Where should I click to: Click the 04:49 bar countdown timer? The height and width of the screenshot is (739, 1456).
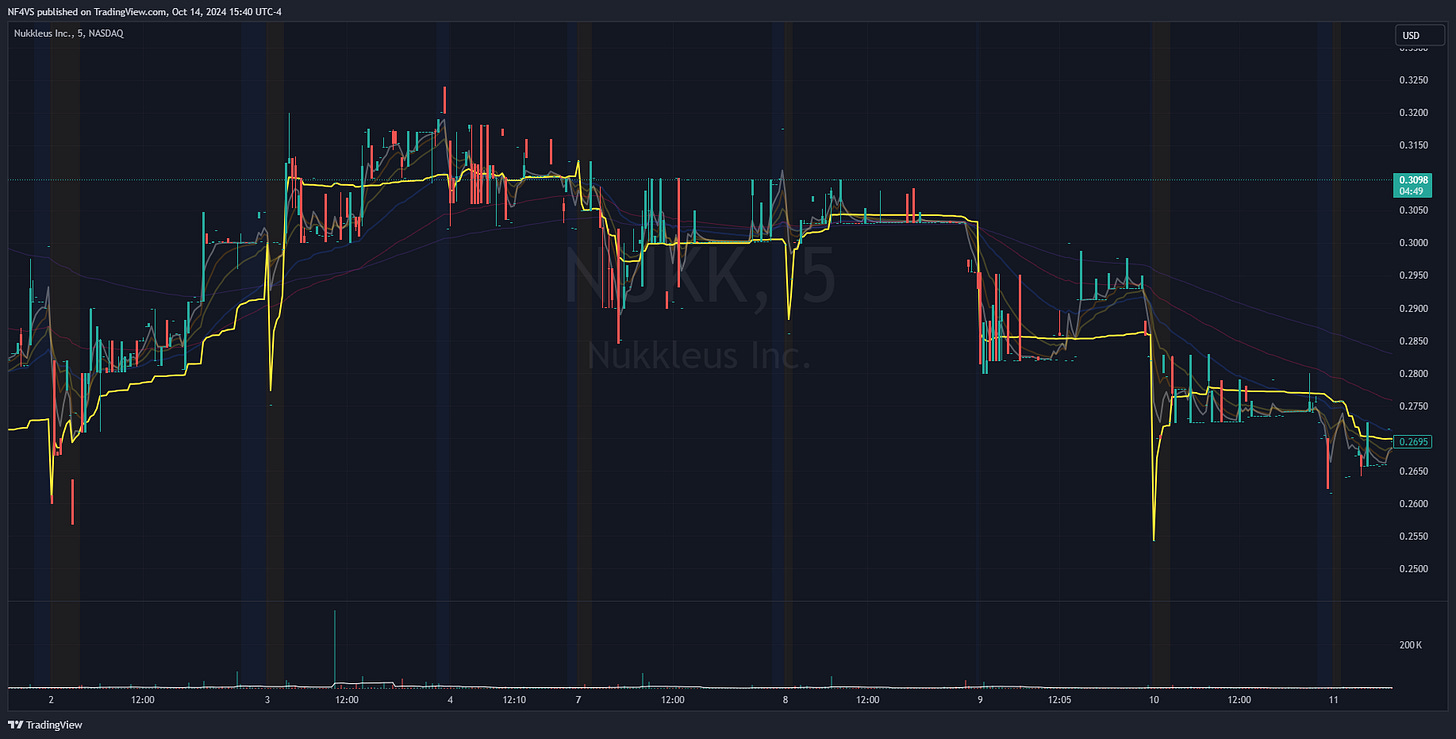(1412, 190)
